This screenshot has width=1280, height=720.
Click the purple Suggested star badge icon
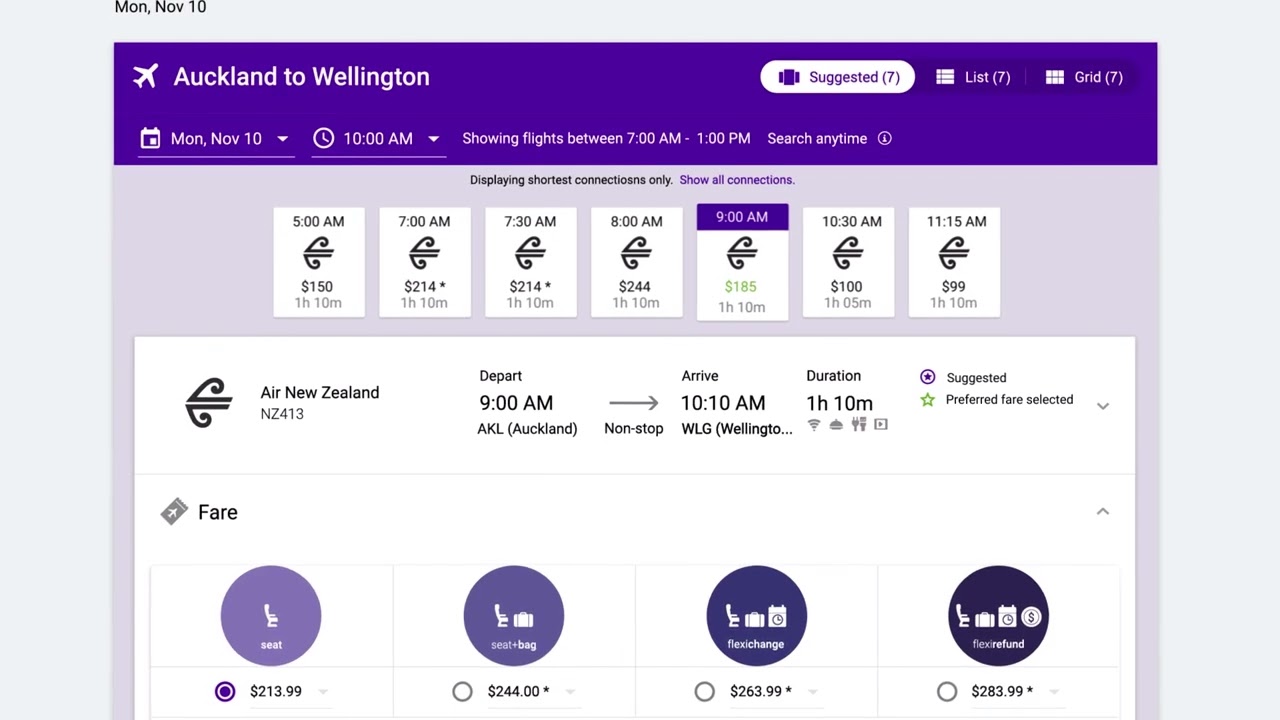(x=927, y=377)
